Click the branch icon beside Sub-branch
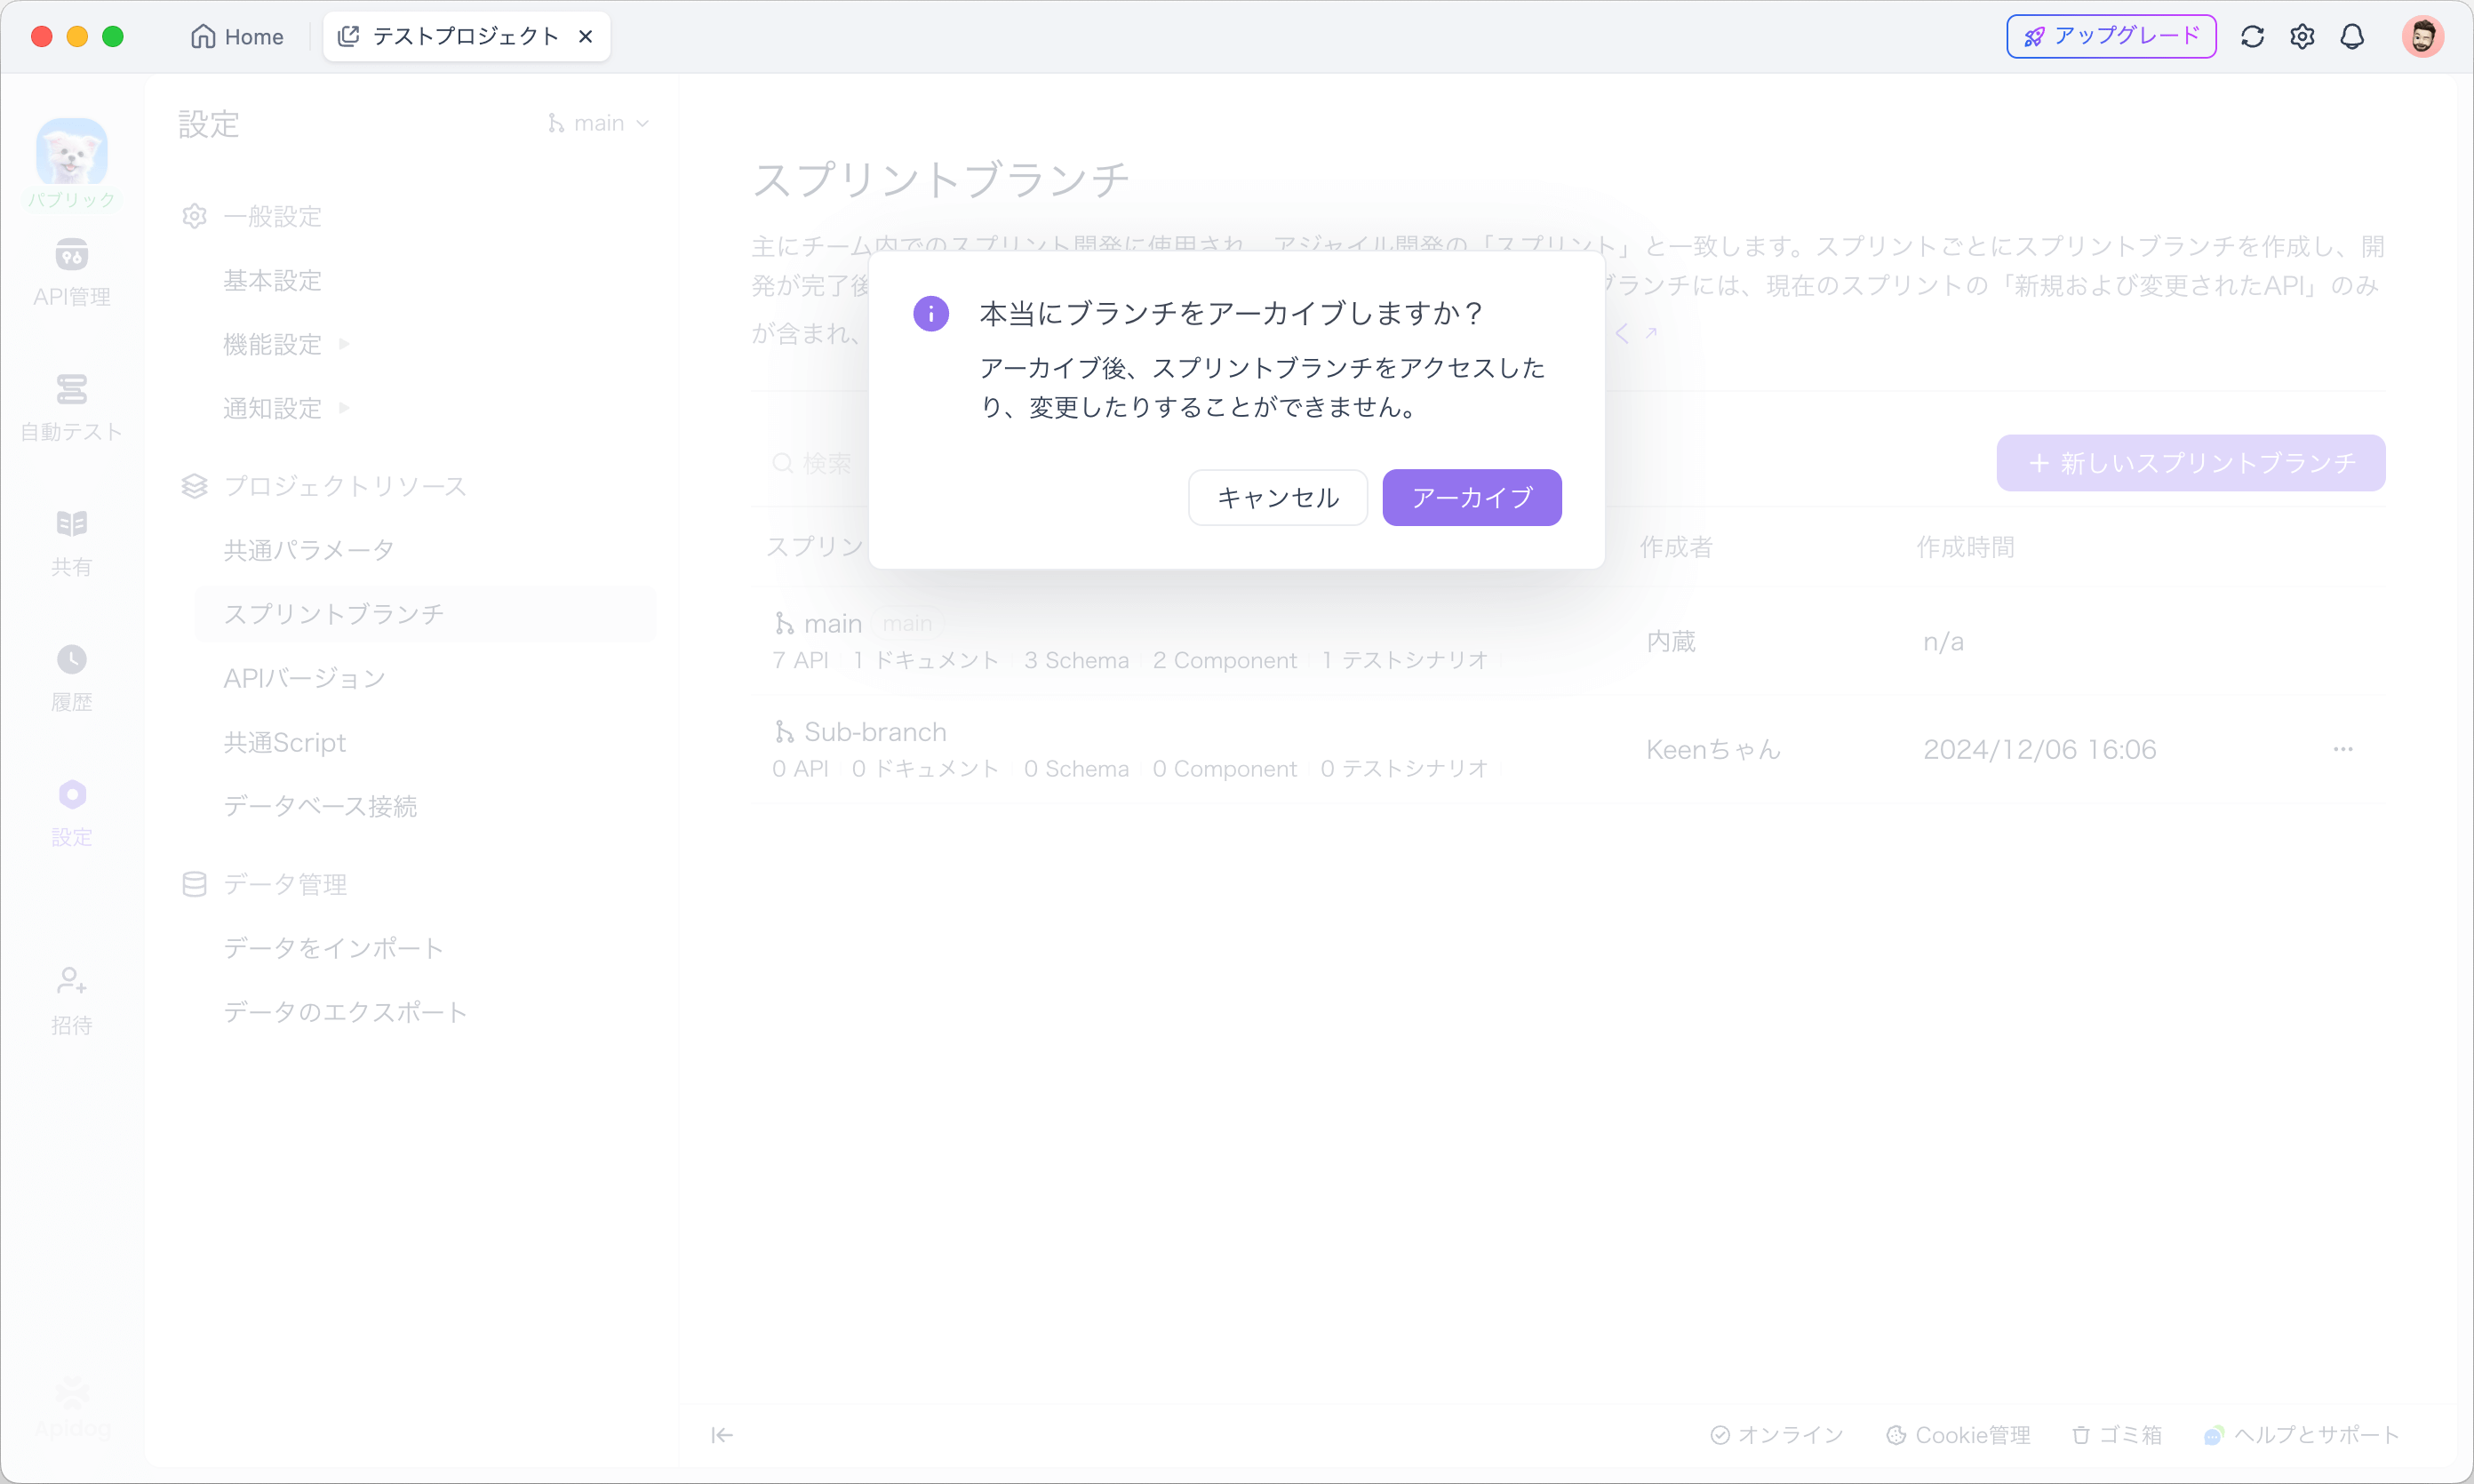The height and width of the screenshot is (1484, 2474). [x=784, y=732]
